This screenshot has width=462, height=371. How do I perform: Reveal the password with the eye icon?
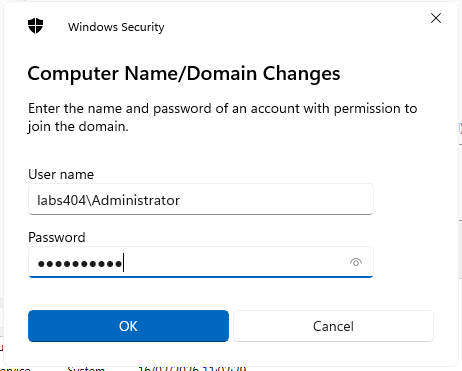[356, 262]
